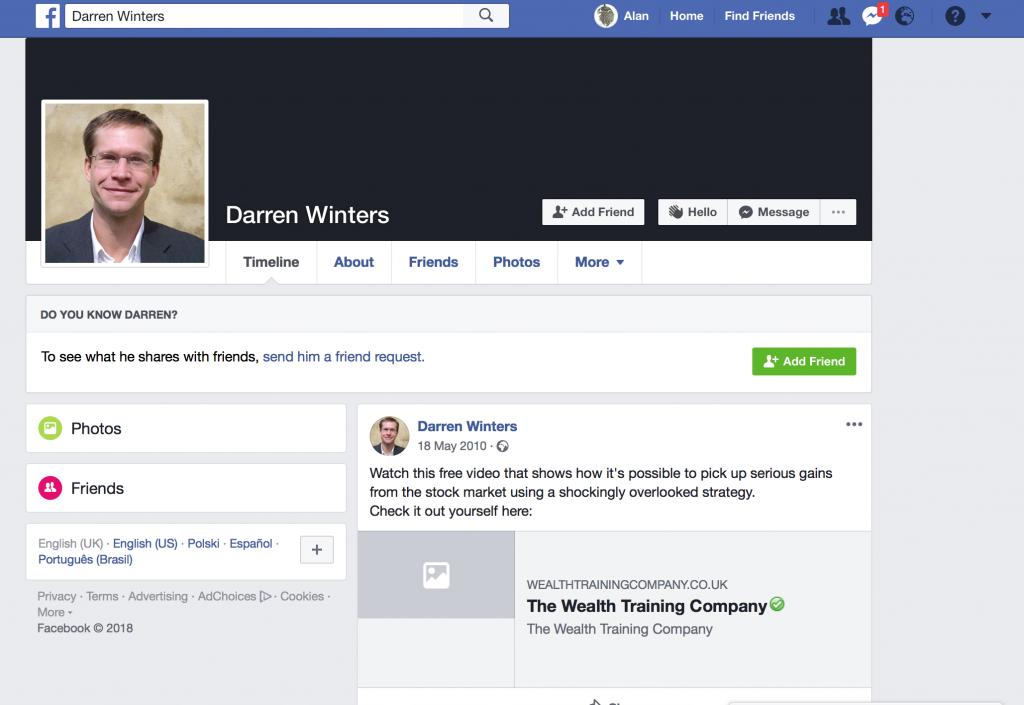Click the broken image placeholder in link preview
Screen dimensions: 1024x705
click(436, 574)
